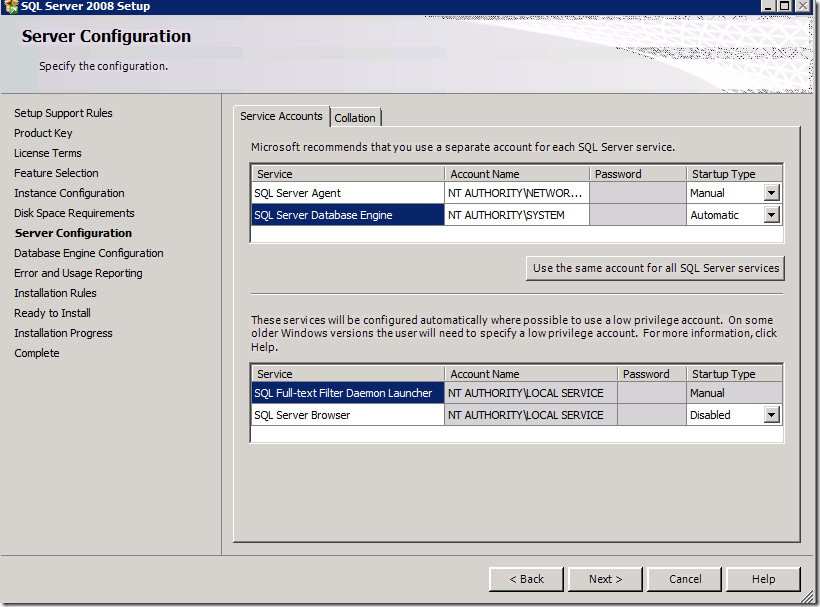Click Full-text Filter Daemon's LOCAL SERVICE account cell
Viewport: 820px width, 607px height.
click(531, 393)
